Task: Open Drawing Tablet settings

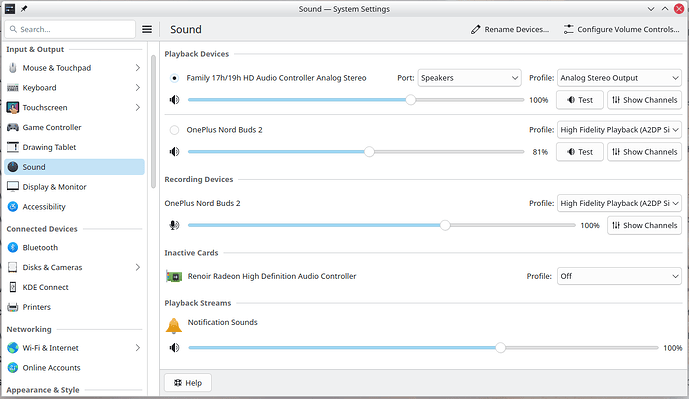Action: (74, 147)
